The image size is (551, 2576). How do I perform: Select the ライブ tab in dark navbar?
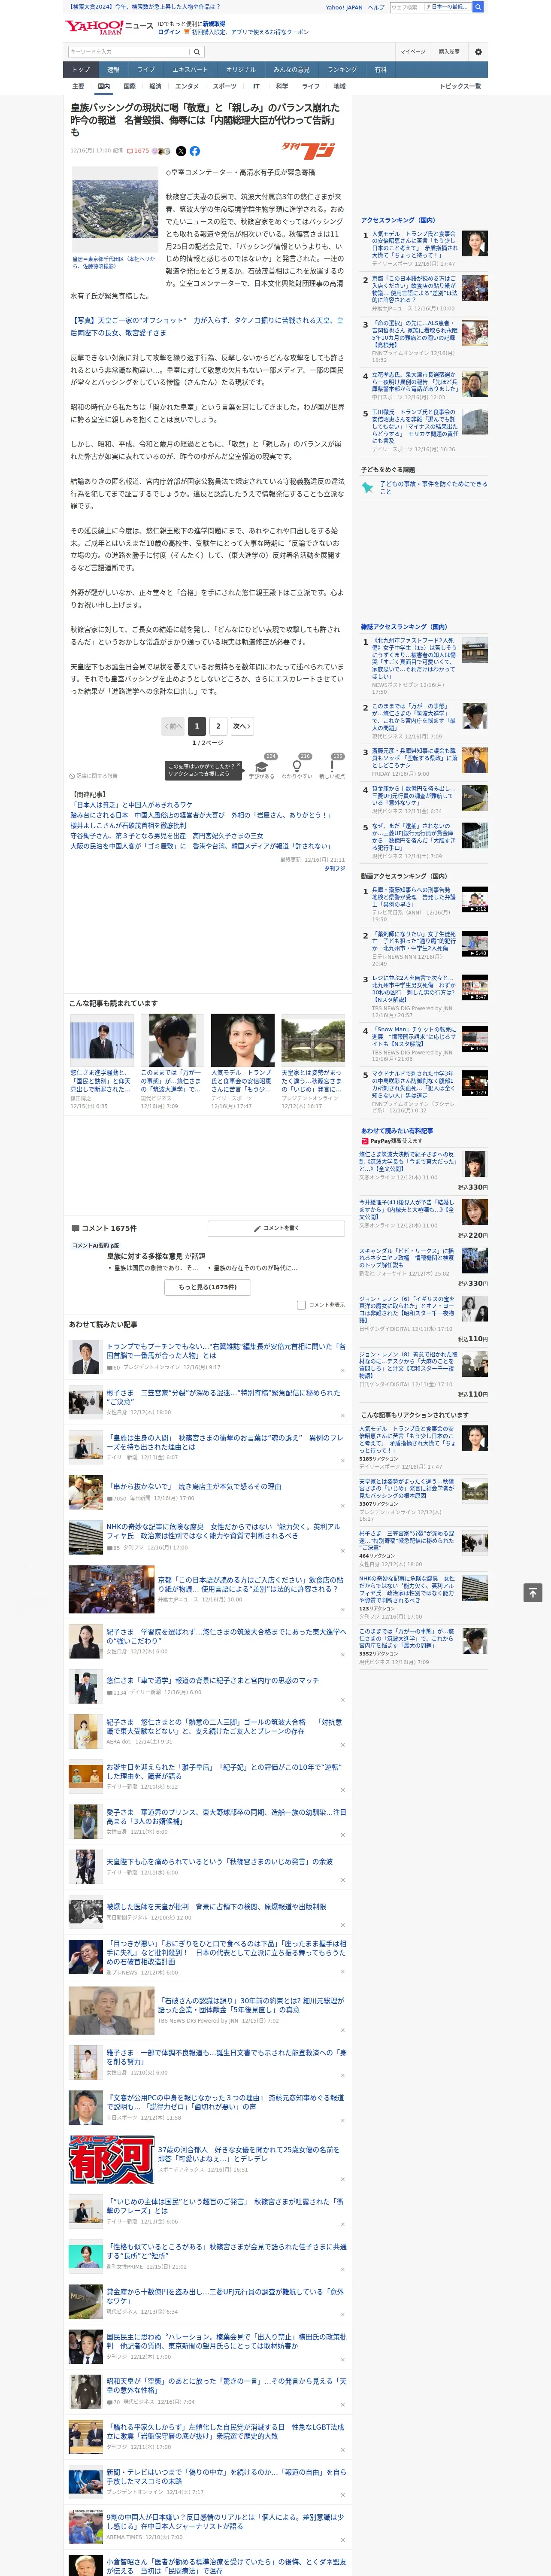point(146,70)
